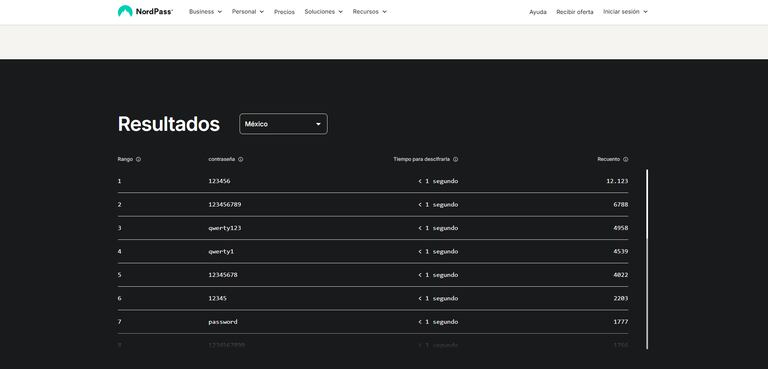Click the count 4958
Image resolution: width=768 pixels, height=369 pixels.
click(621, 228)
